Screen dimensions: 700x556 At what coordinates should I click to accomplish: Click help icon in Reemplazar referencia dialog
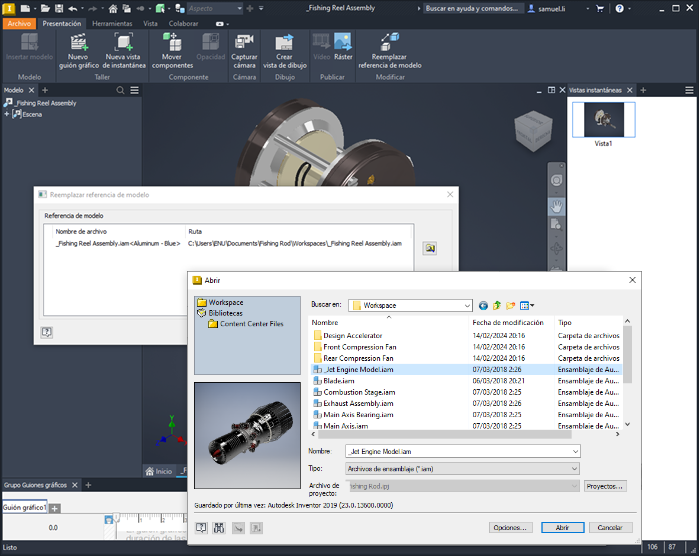point(46,332)
